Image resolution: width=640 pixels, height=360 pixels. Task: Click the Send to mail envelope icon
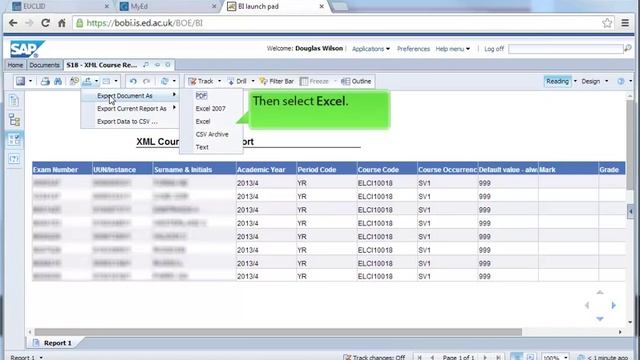coord(107,81)
